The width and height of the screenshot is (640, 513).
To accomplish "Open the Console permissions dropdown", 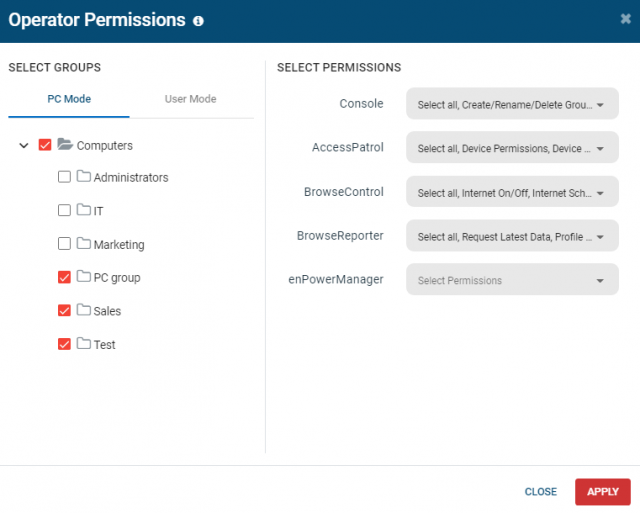I will [512, 104].
